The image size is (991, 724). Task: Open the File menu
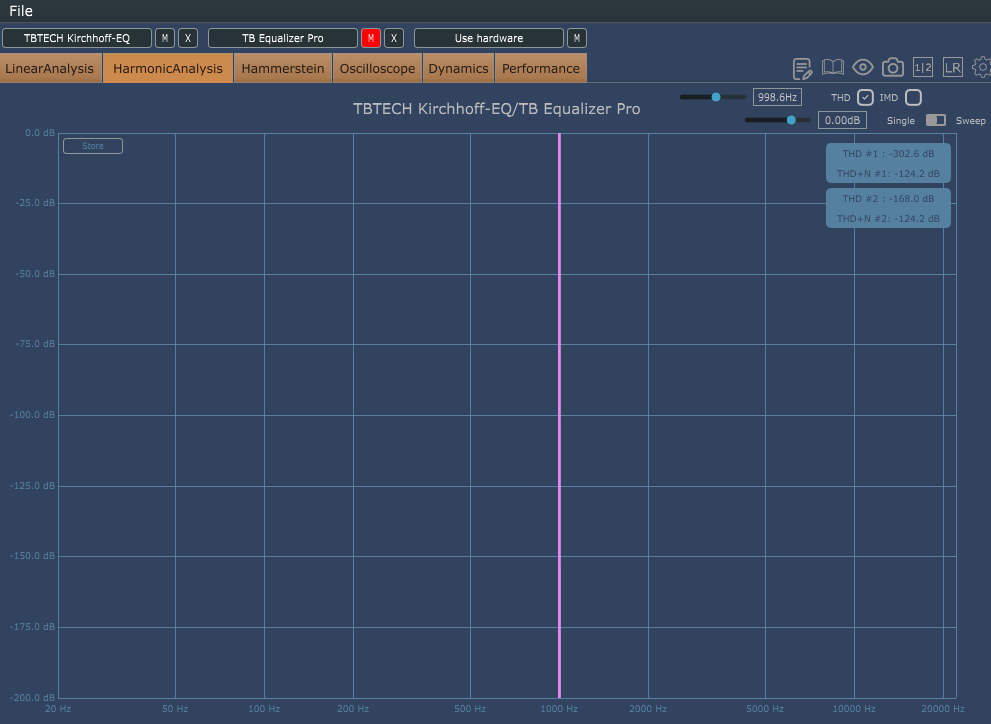click(x=21, y=11)
